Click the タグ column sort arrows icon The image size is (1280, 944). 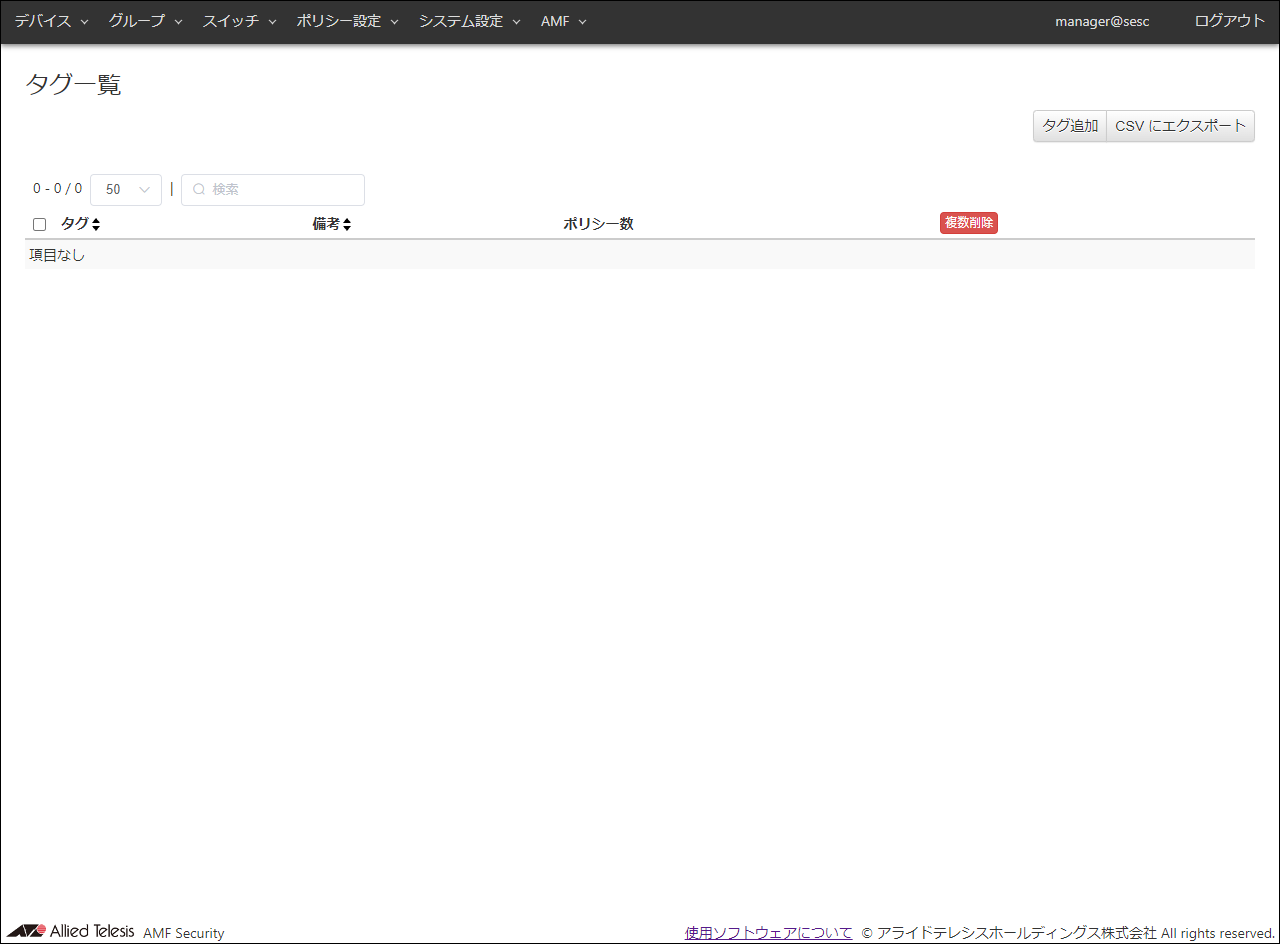(96, 225)
